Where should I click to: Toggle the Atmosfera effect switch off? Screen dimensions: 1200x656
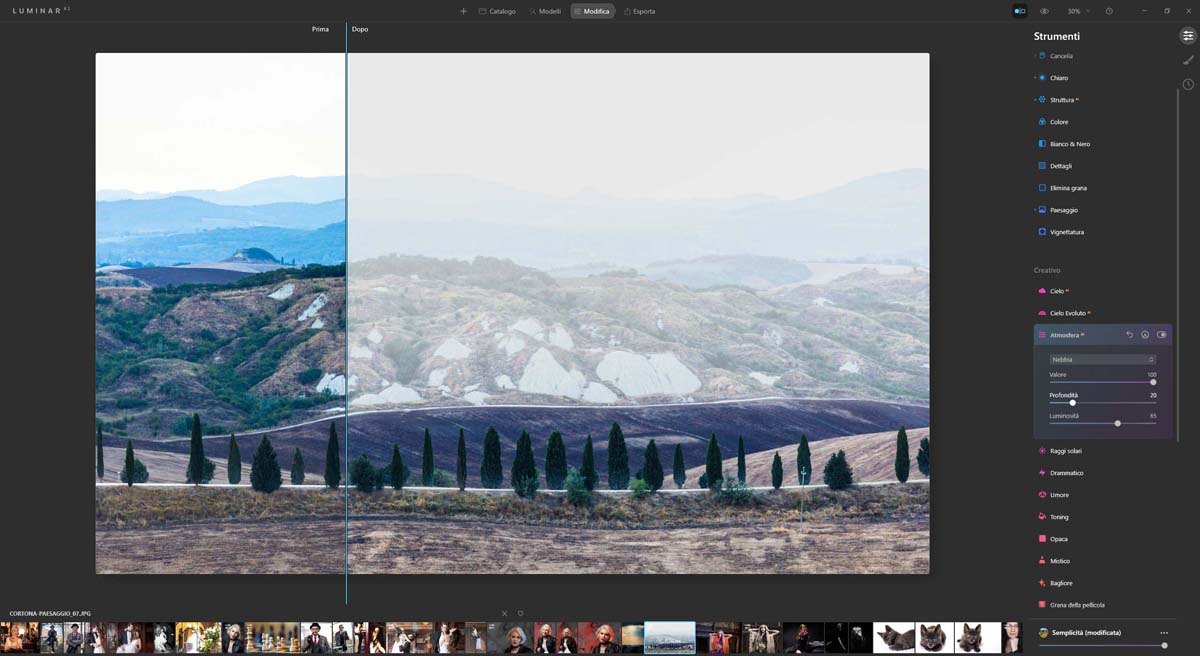point(1161,335)
